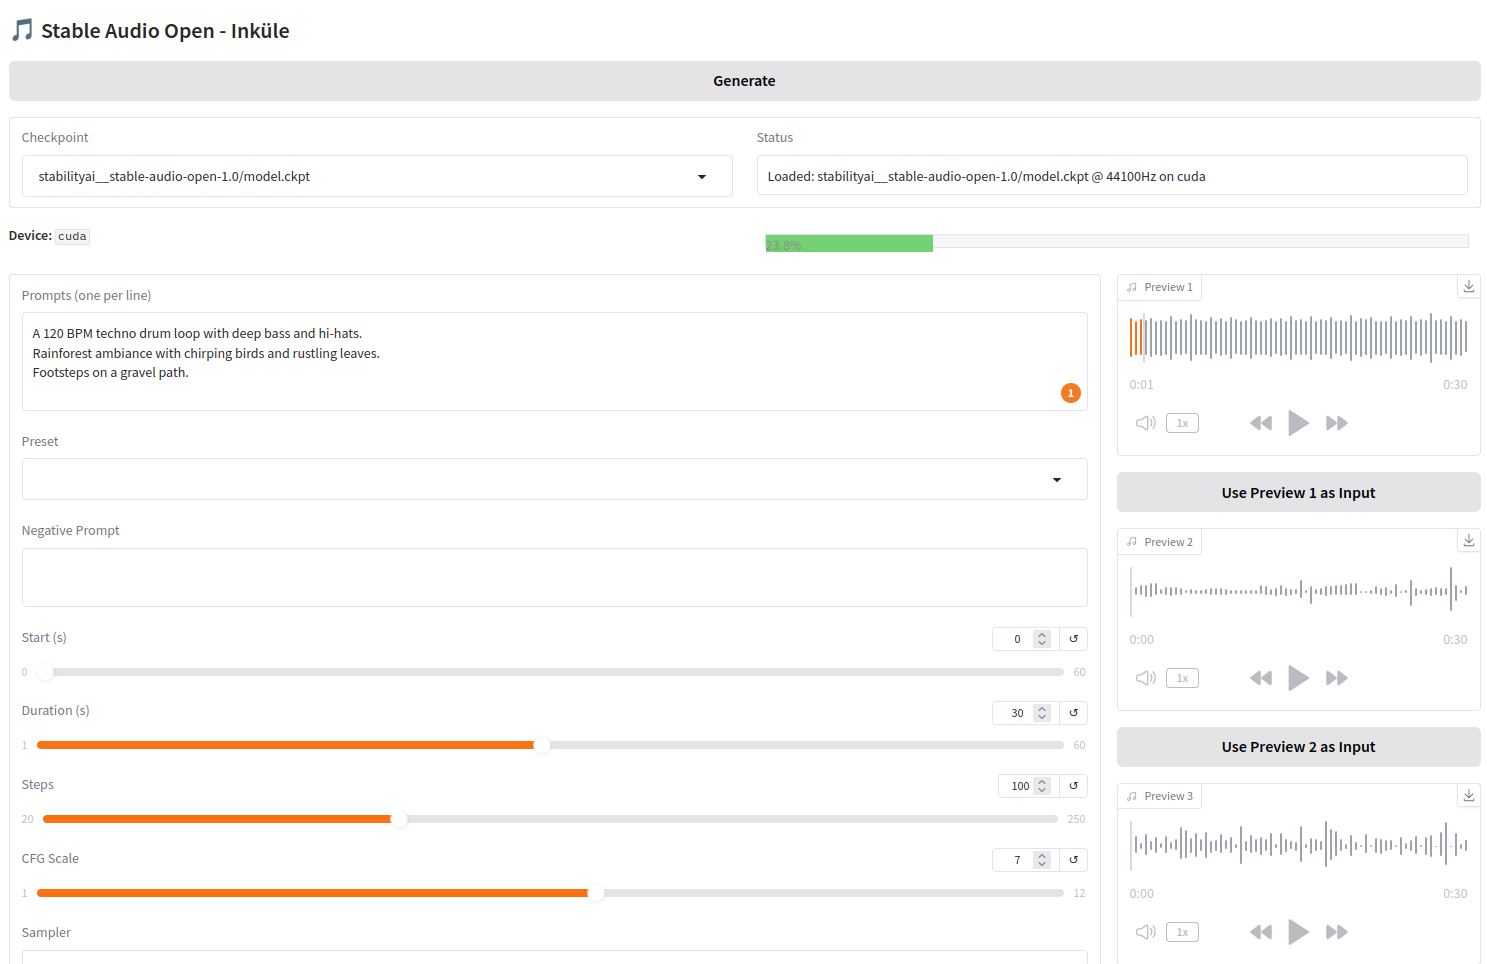Click Preview 2 waveform to seek
The image size is (1487, 964).
click(x=1298, y=591)
